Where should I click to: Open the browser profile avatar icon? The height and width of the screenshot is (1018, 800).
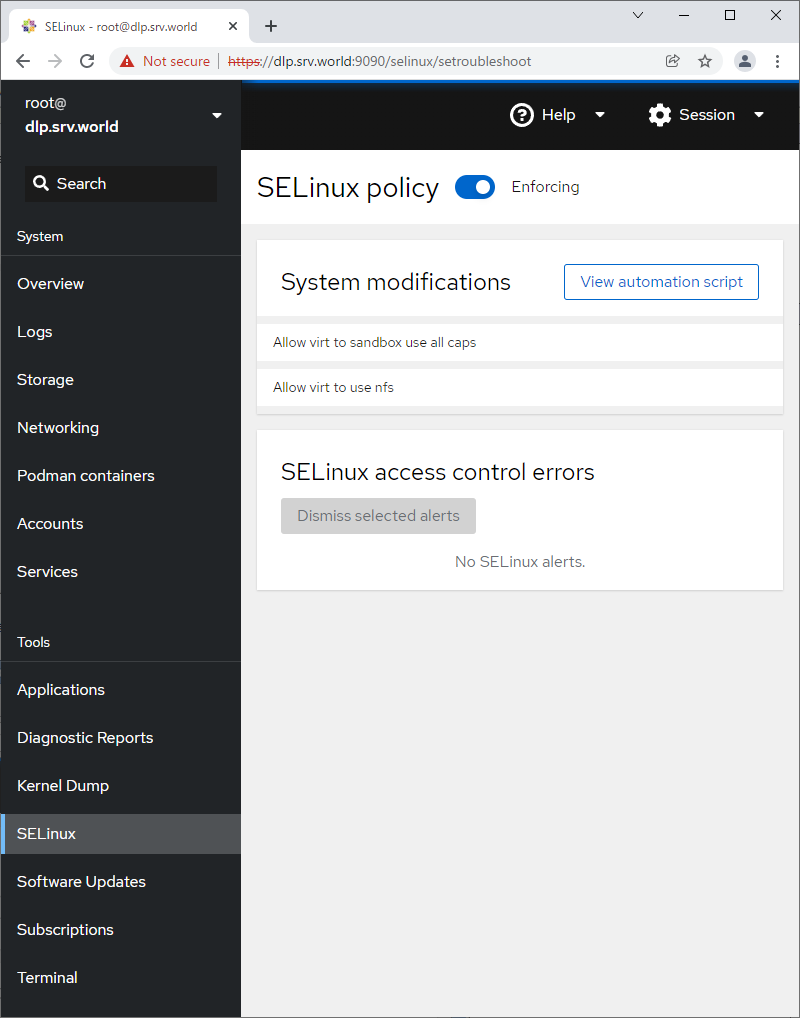click(x=745, y=61)
